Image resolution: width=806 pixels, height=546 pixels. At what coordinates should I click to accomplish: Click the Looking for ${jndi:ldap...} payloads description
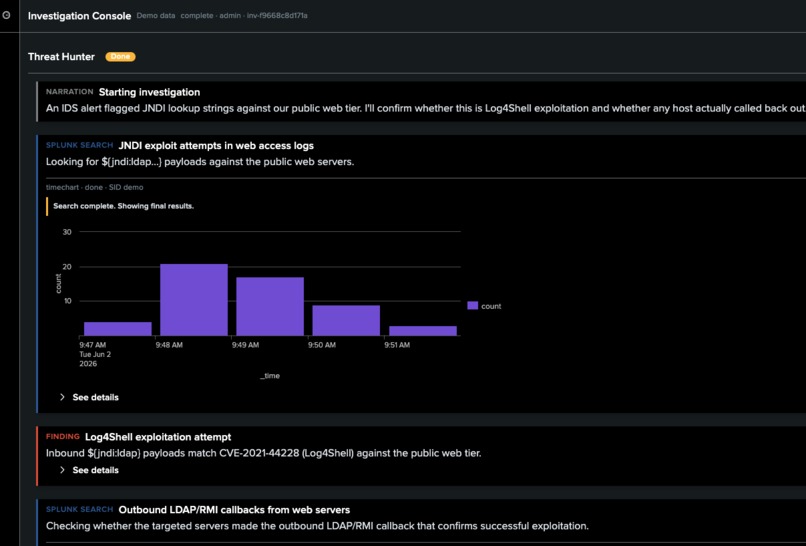coord(200,162)
